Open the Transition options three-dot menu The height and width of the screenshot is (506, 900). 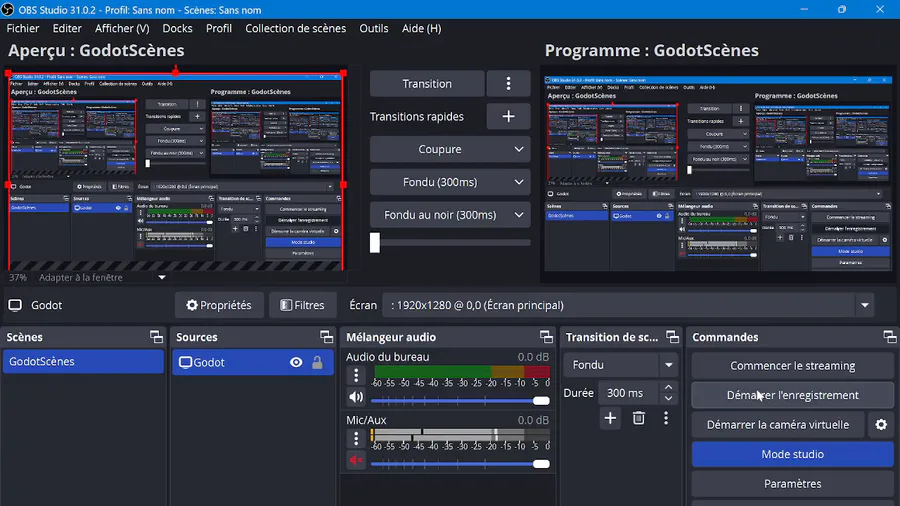[508, 84]
